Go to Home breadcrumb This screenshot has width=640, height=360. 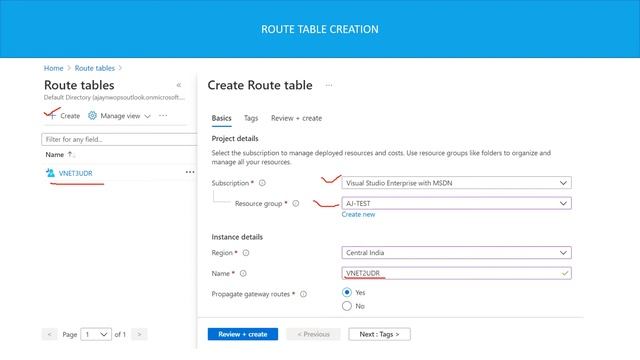(x=53, y=68)
